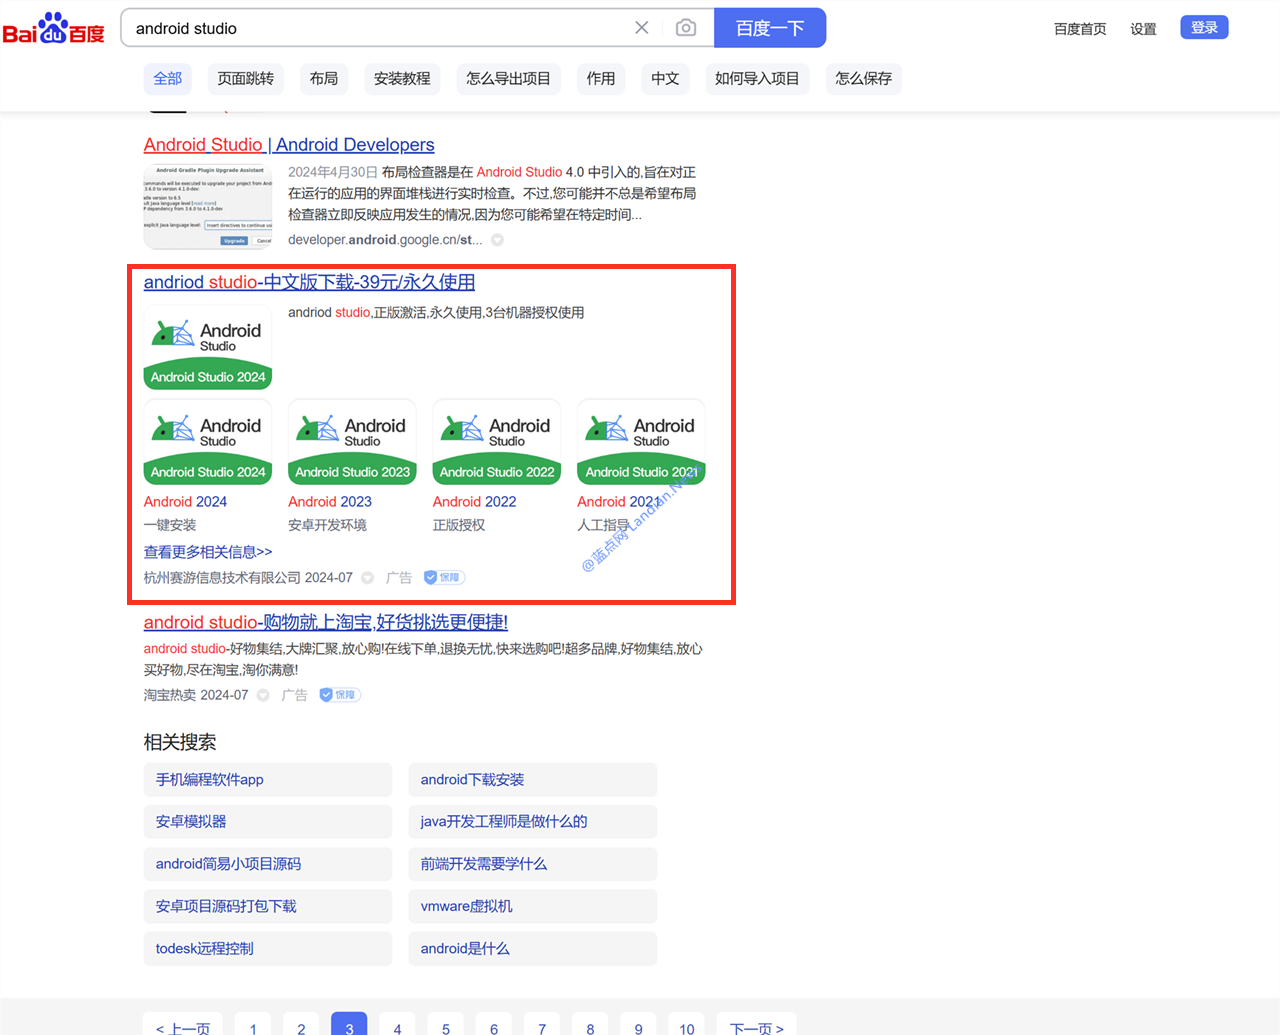The width and height of the screenshot is (1280, 1035).
Task: Click related search 手机编程软件app
Action: [268, 780]
